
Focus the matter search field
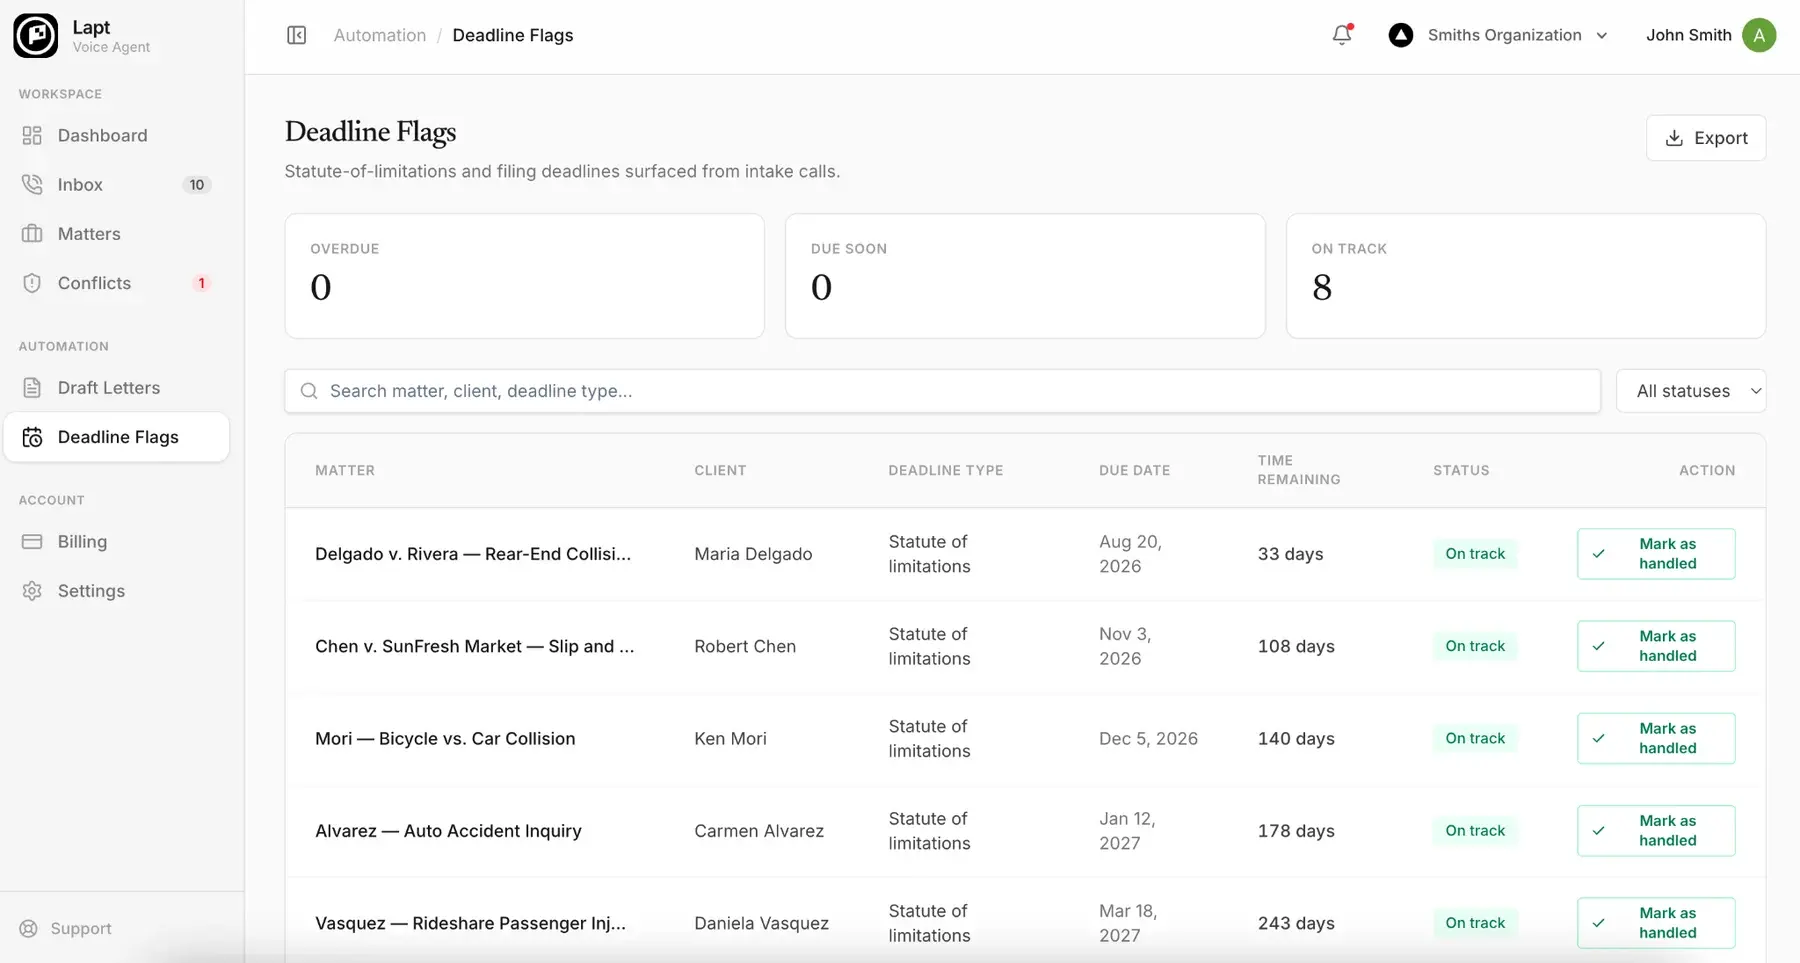942,391
